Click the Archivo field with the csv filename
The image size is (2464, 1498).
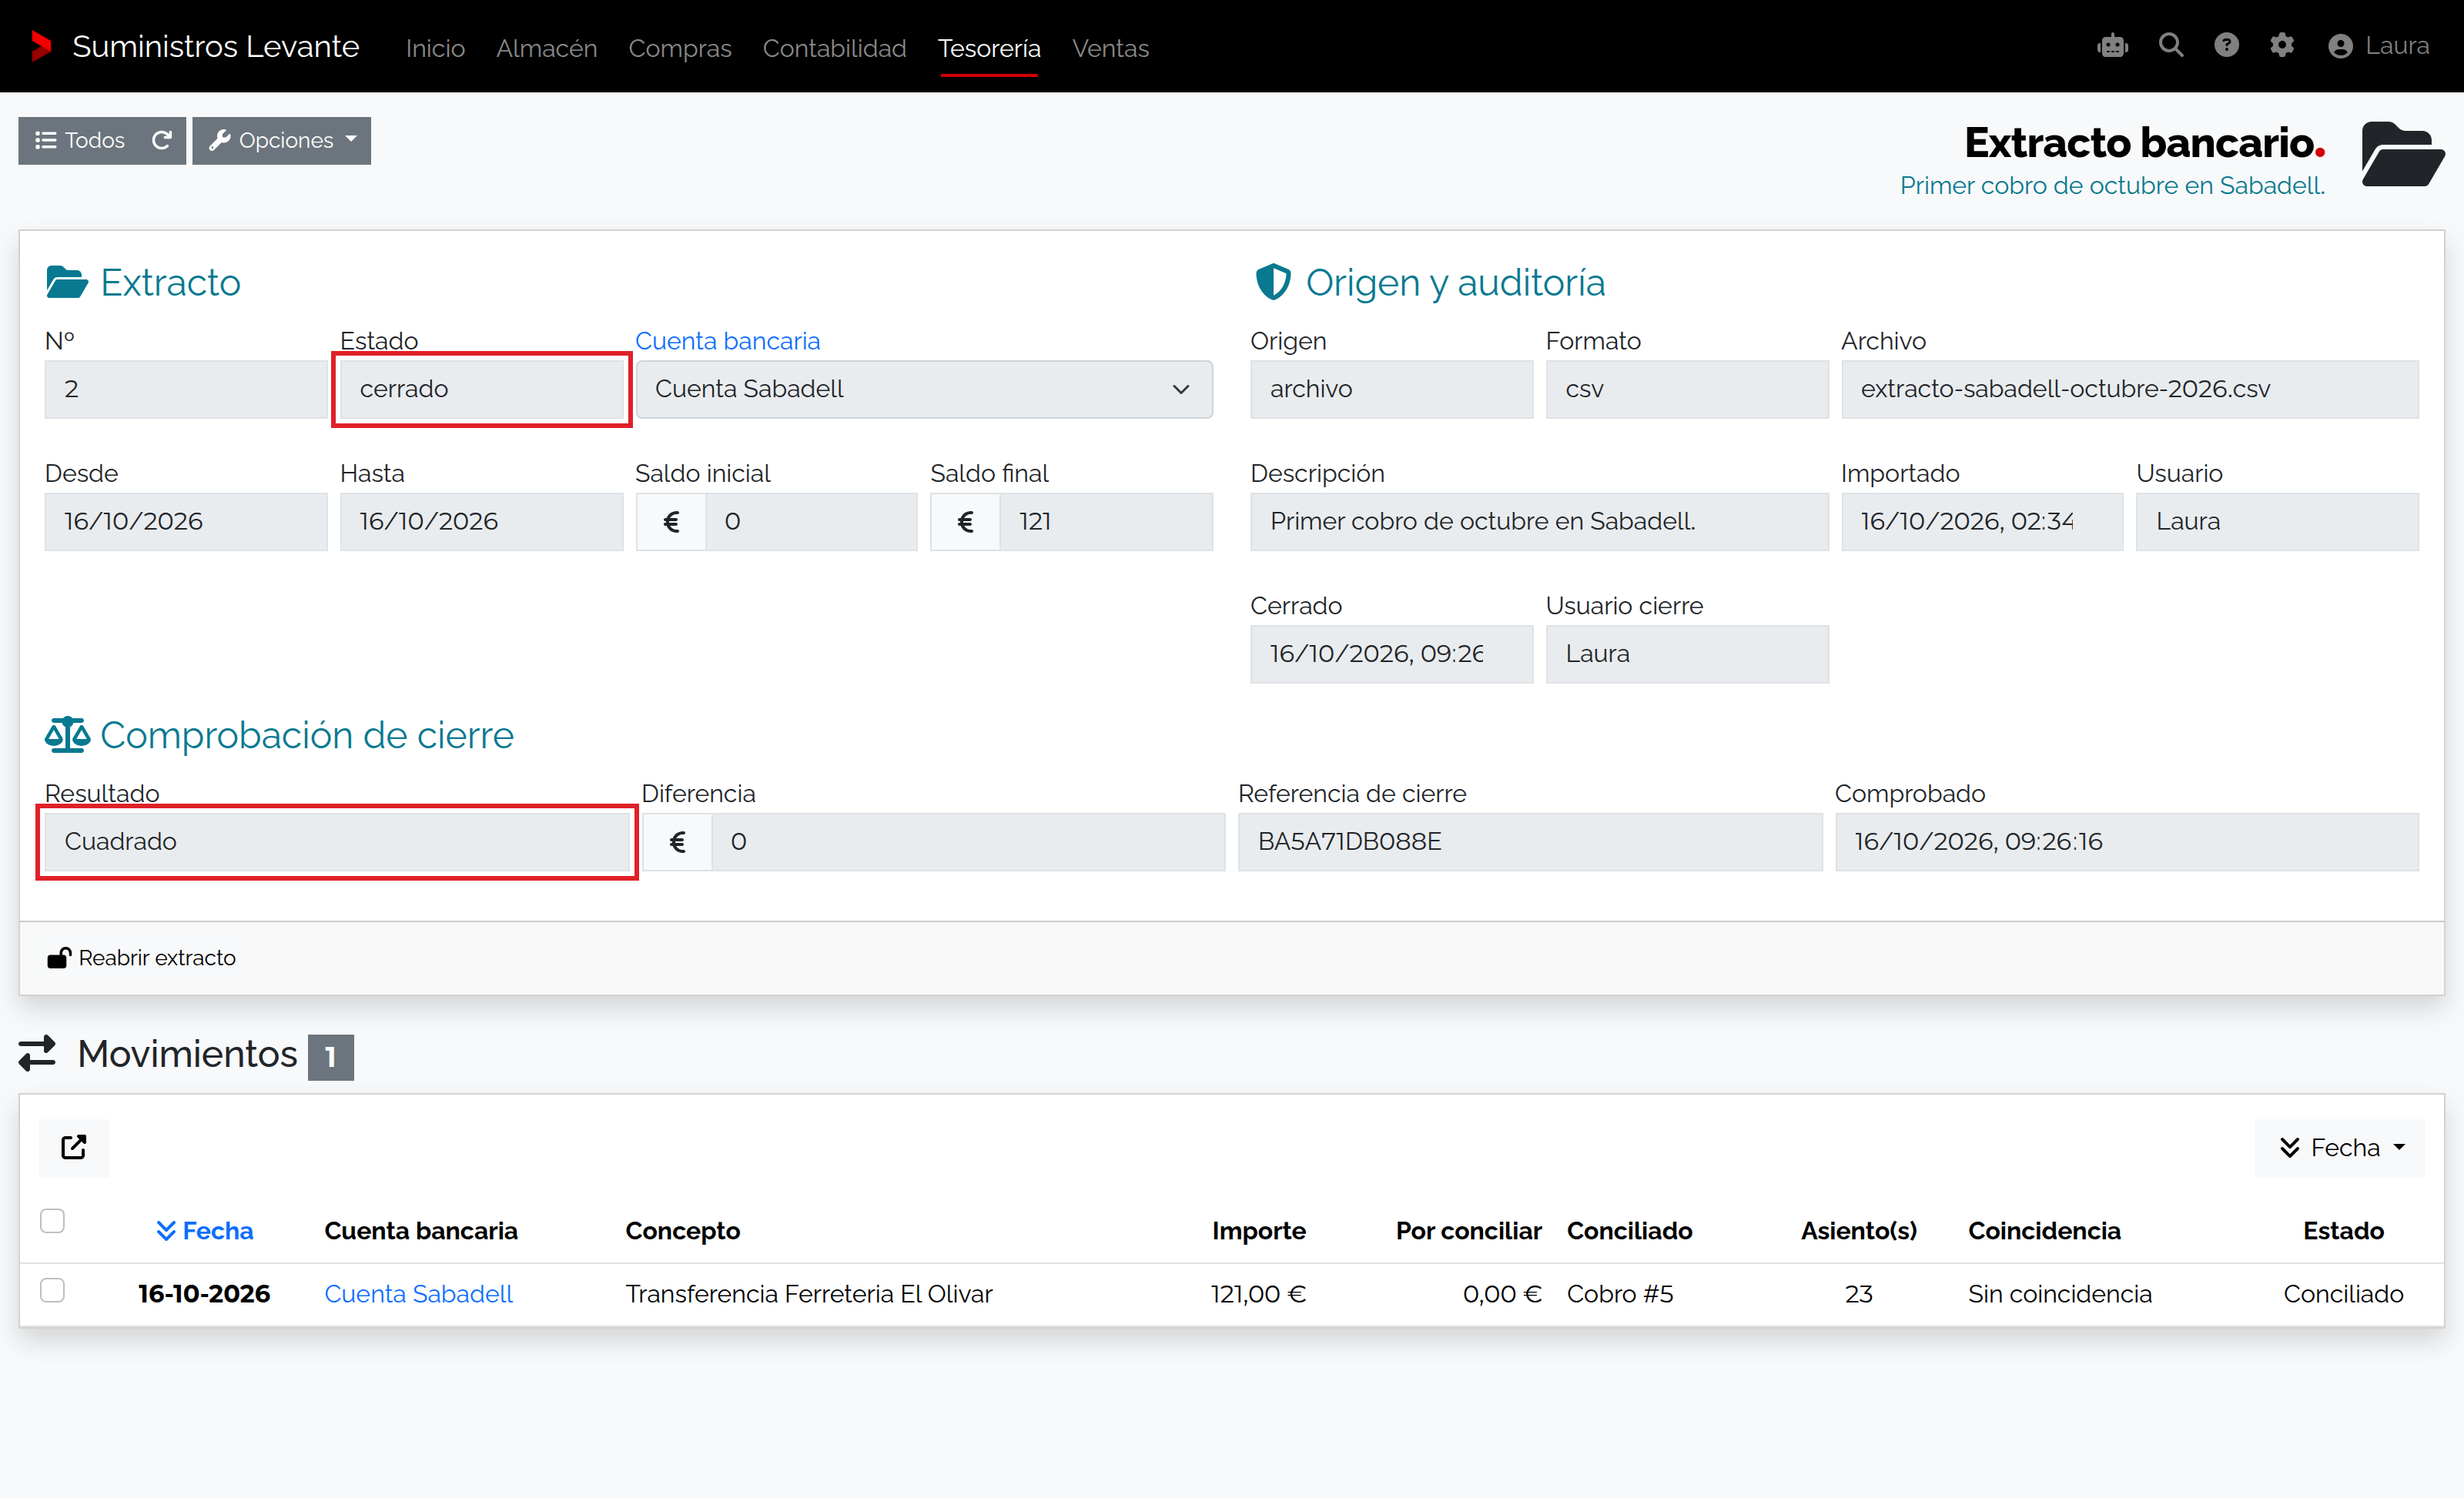(2130, 389)
